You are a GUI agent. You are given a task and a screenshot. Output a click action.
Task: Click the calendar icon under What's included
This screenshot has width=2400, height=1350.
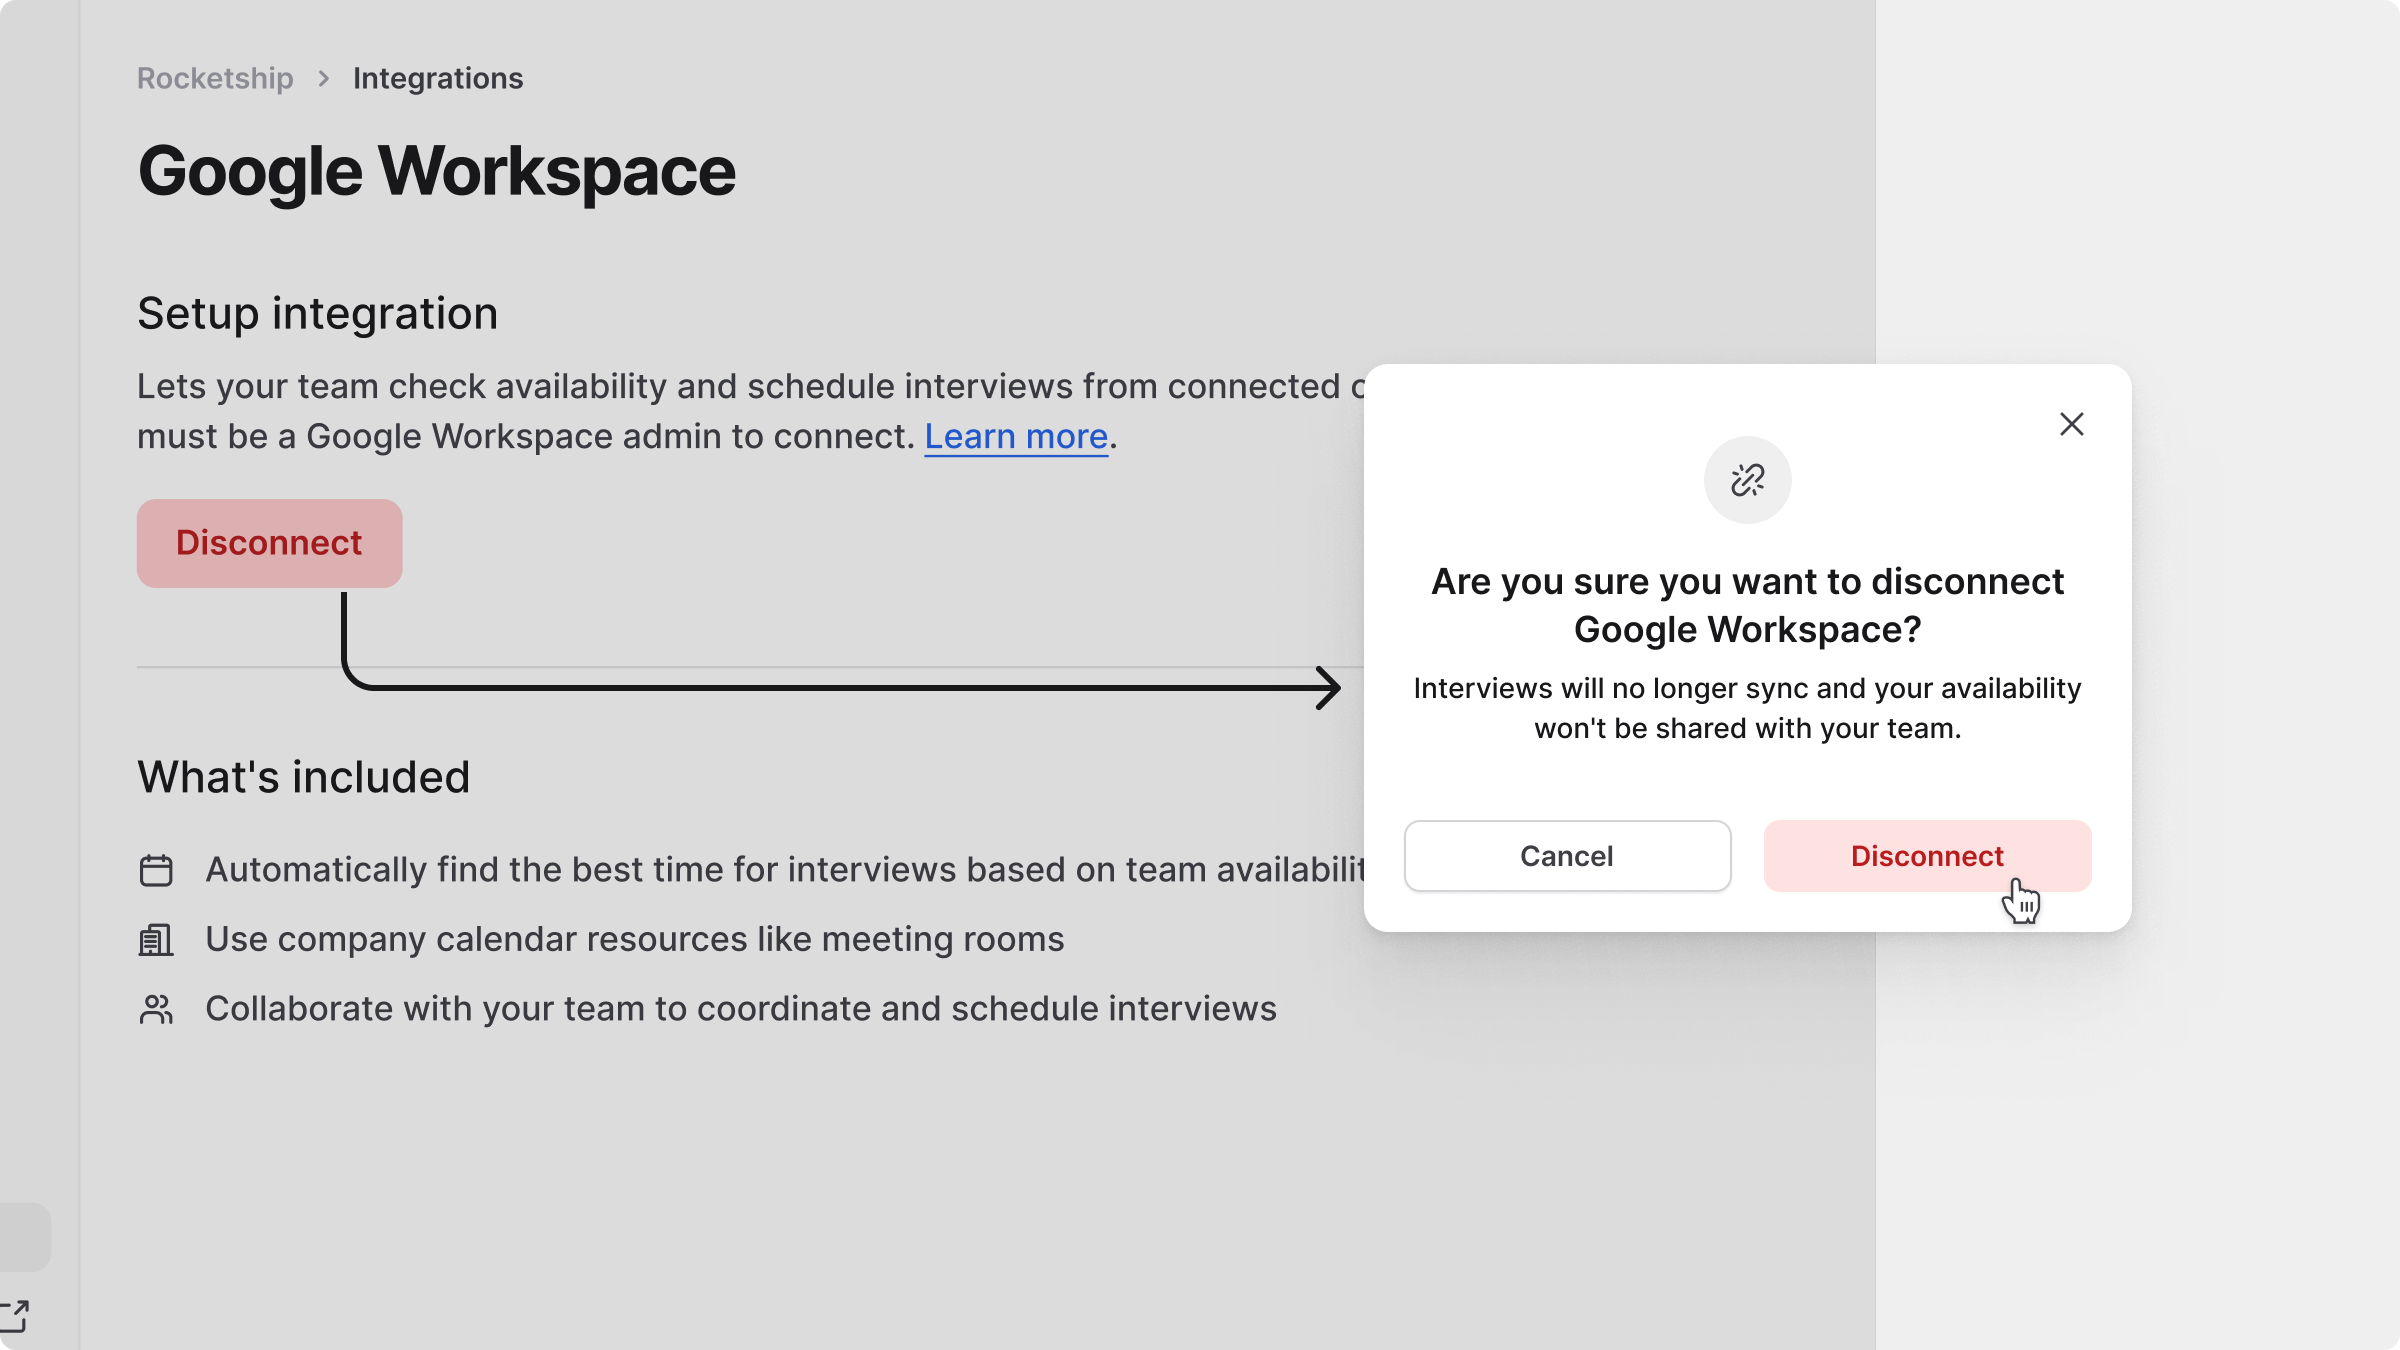coord(156,870)
